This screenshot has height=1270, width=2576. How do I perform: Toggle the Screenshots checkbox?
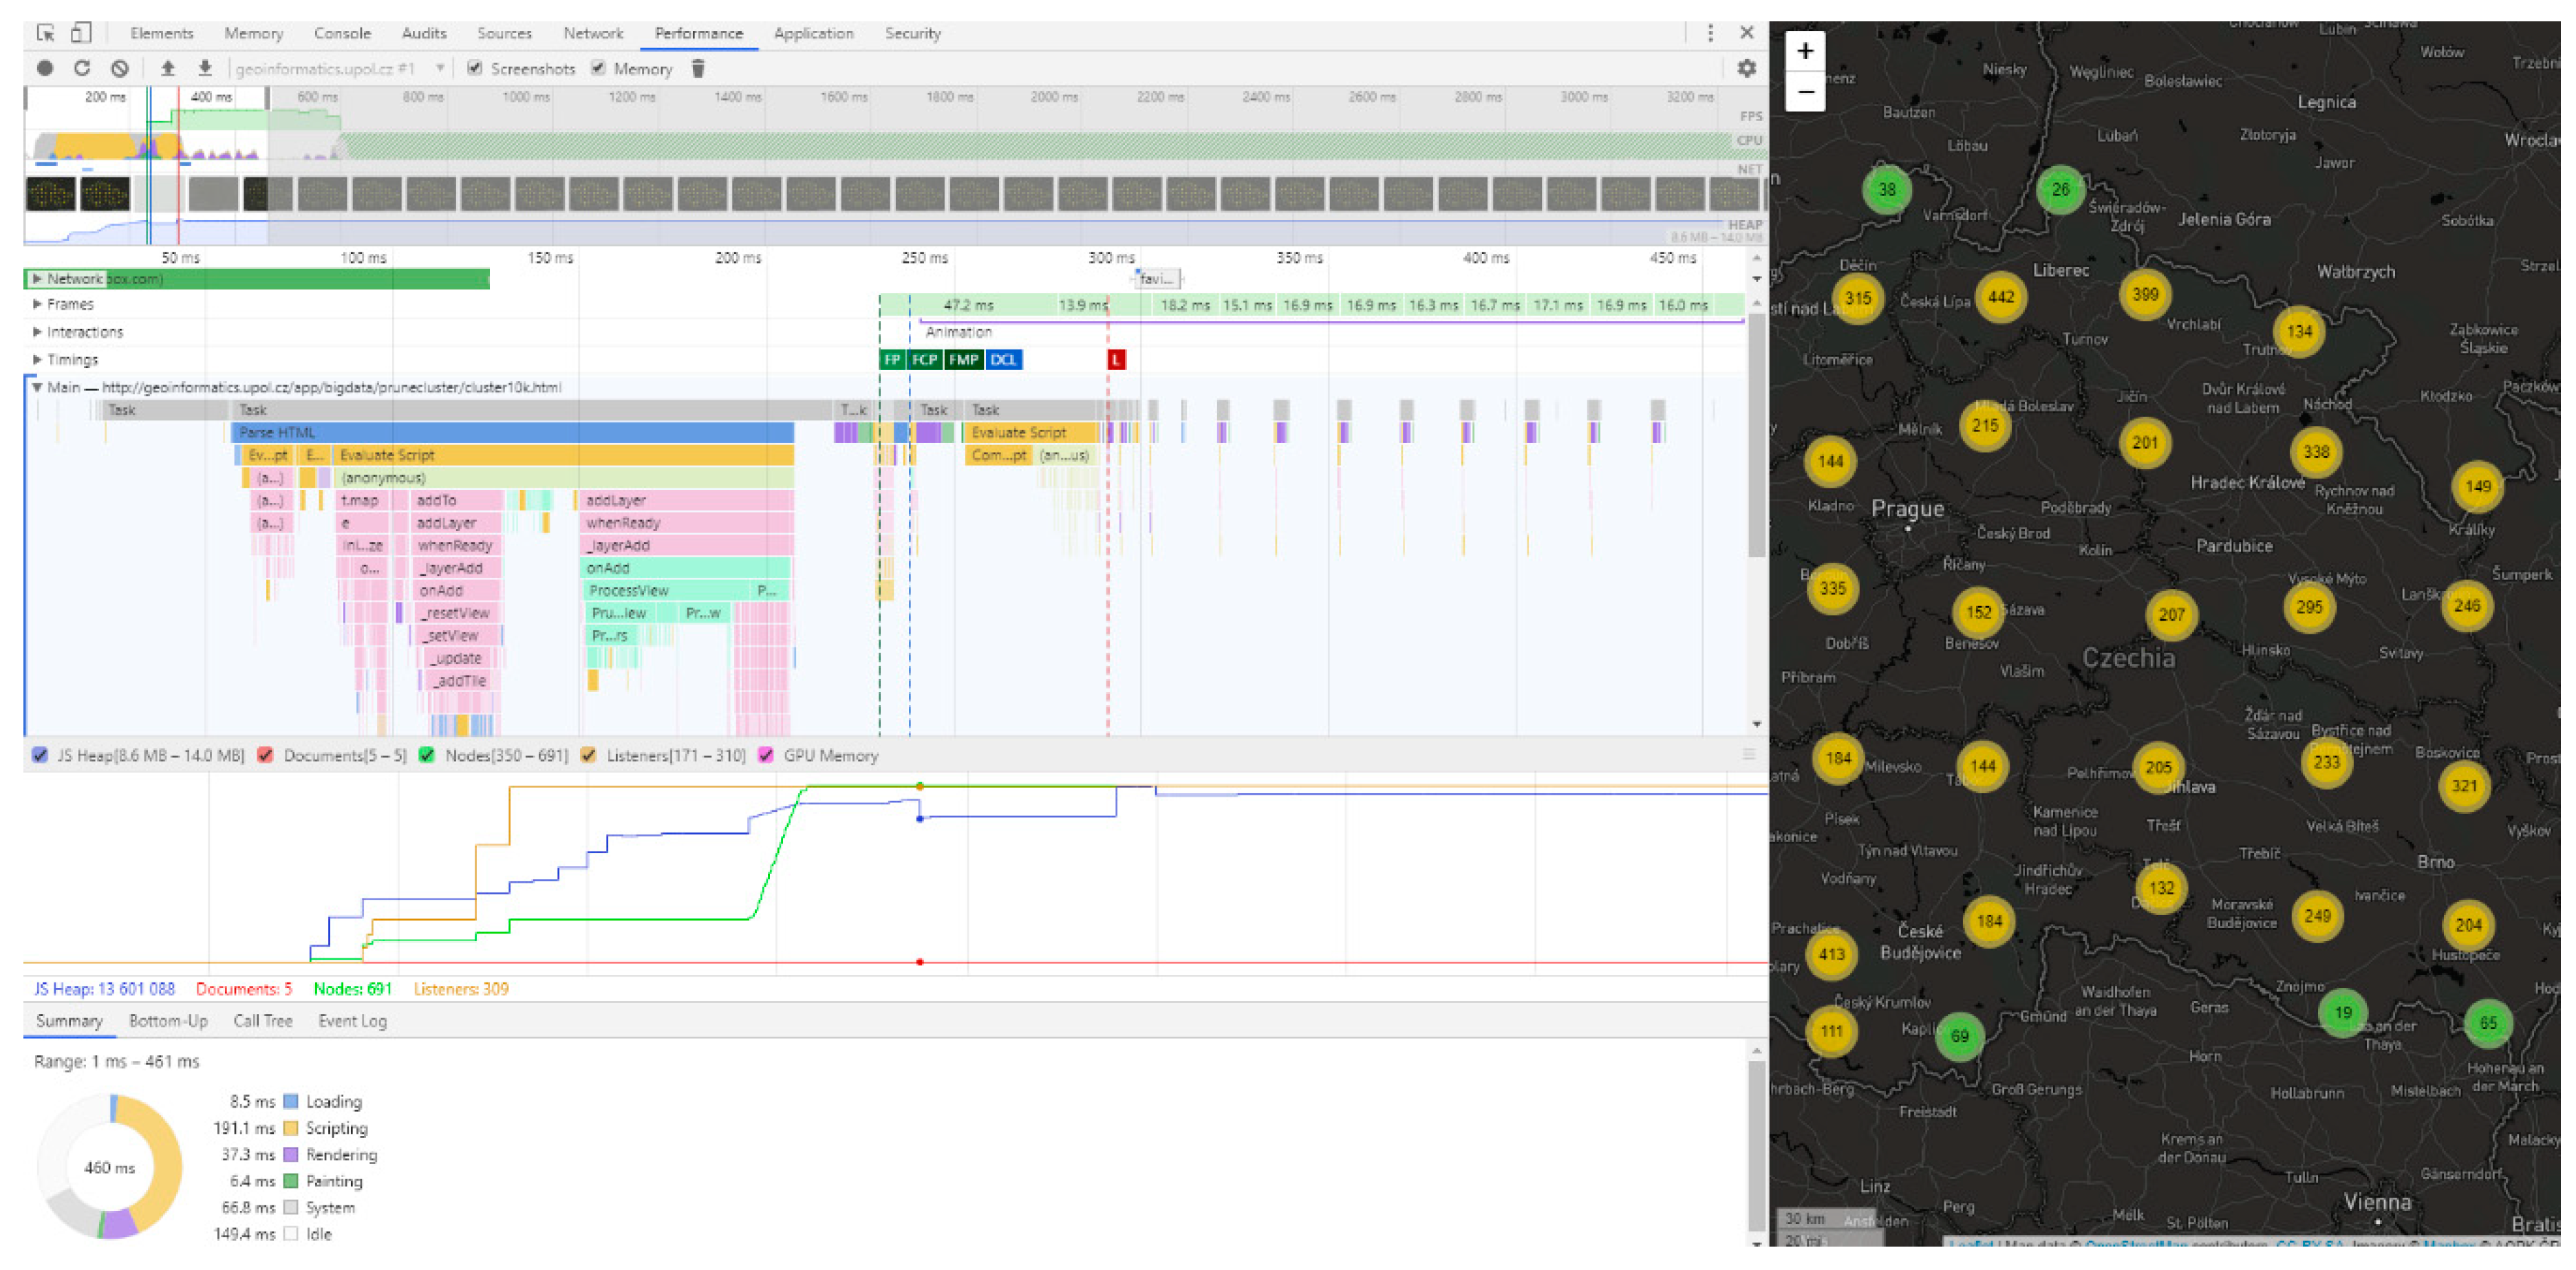pos(475,69)
